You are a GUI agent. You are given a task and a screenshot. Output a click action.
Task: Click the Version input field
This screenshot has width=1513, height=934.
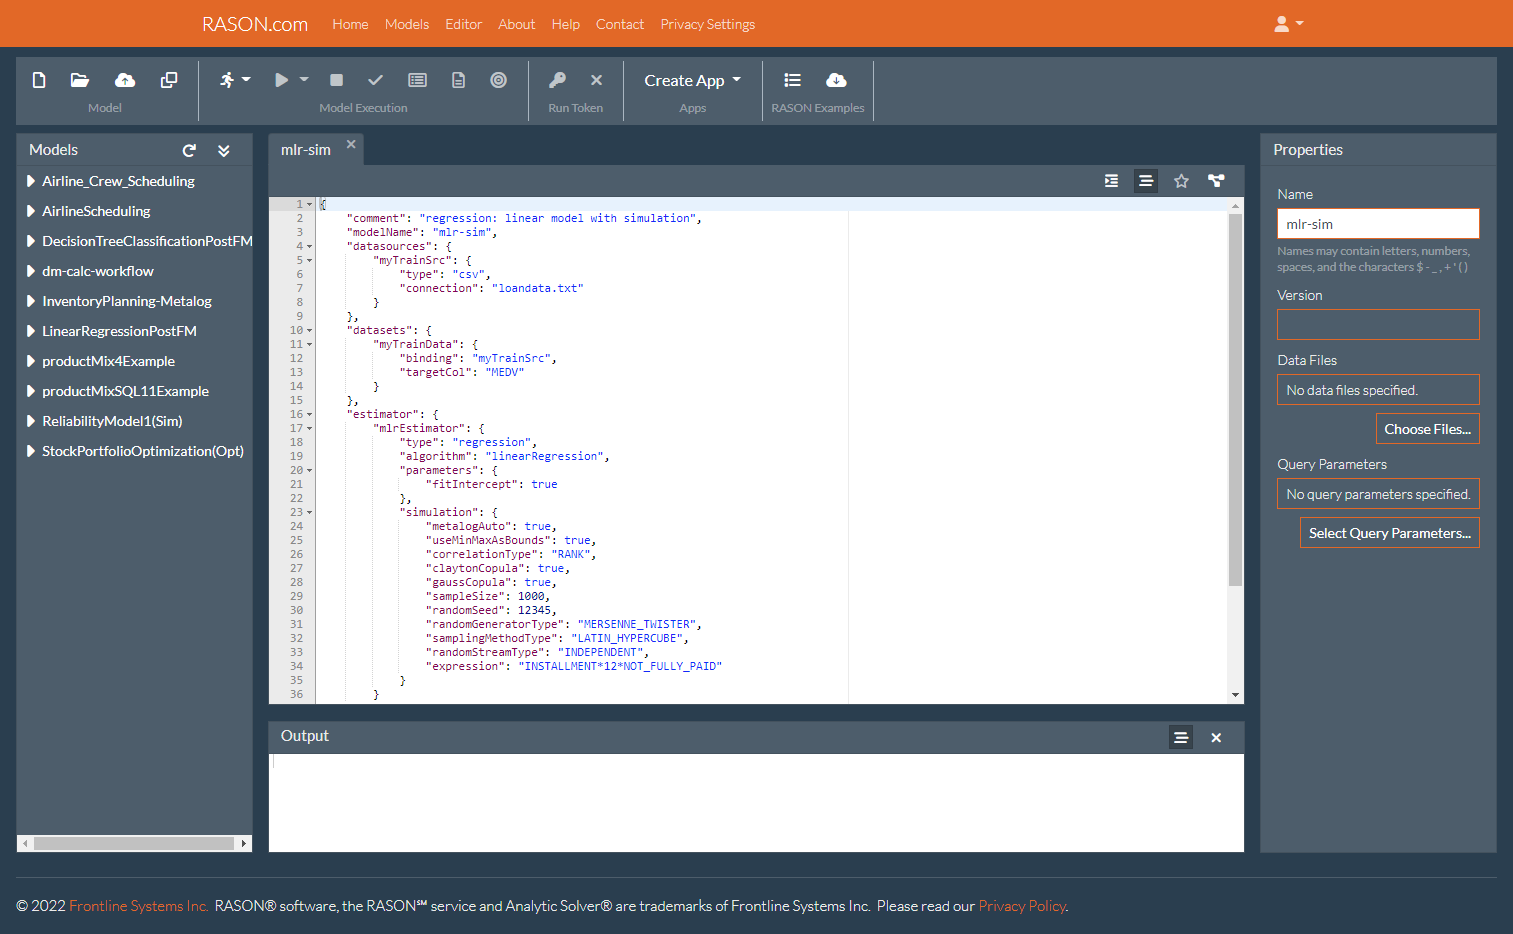(x=1377, y=324)
